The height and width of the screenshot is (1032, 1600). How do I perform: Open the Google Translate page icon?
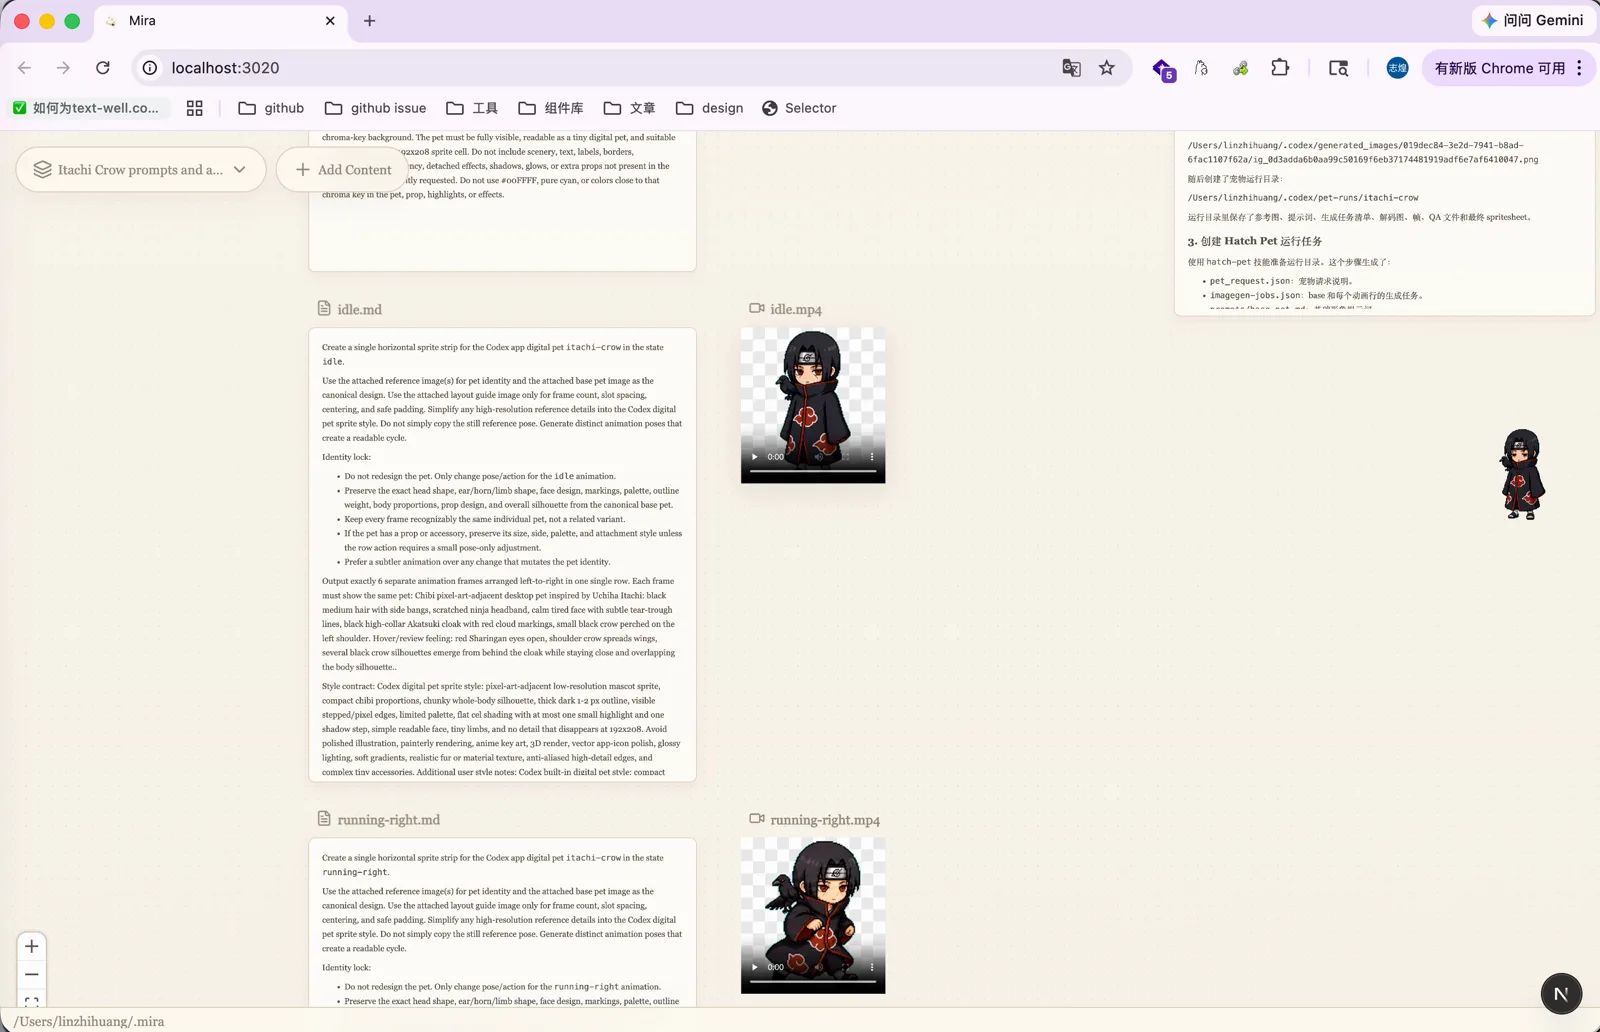1071,68
